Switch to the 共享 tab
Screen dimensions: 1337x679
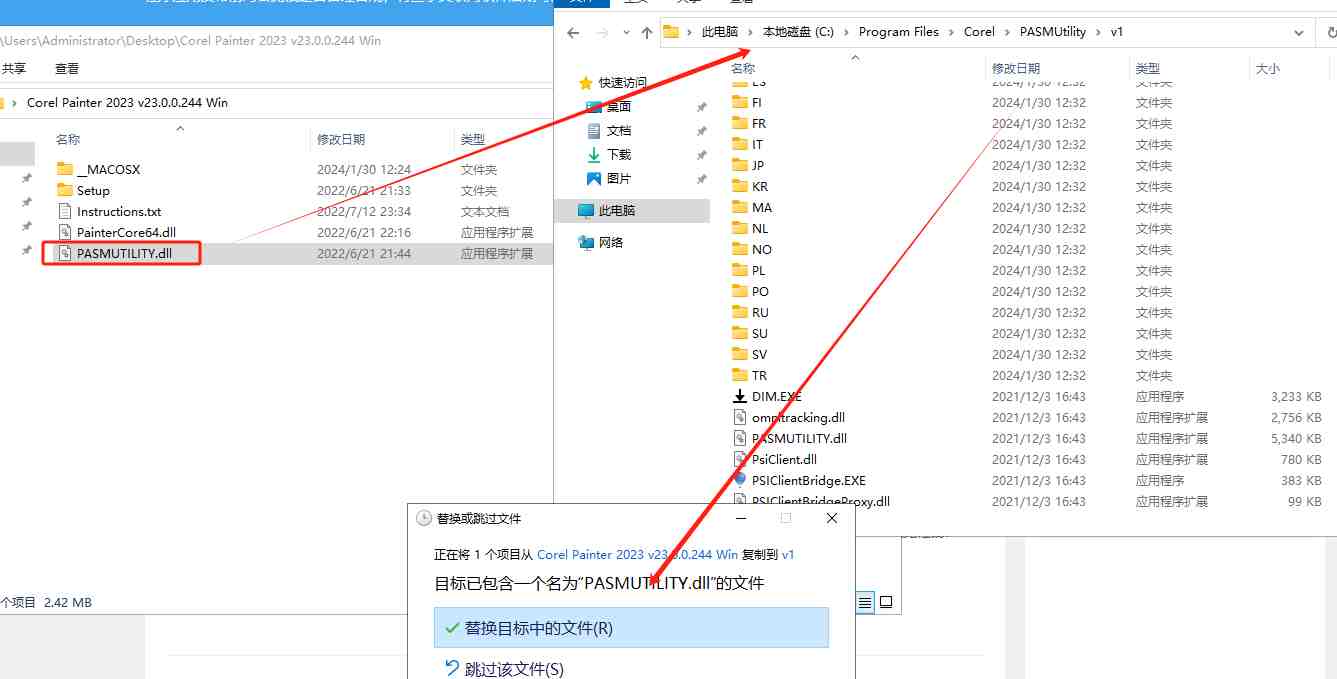coord(14,68)
